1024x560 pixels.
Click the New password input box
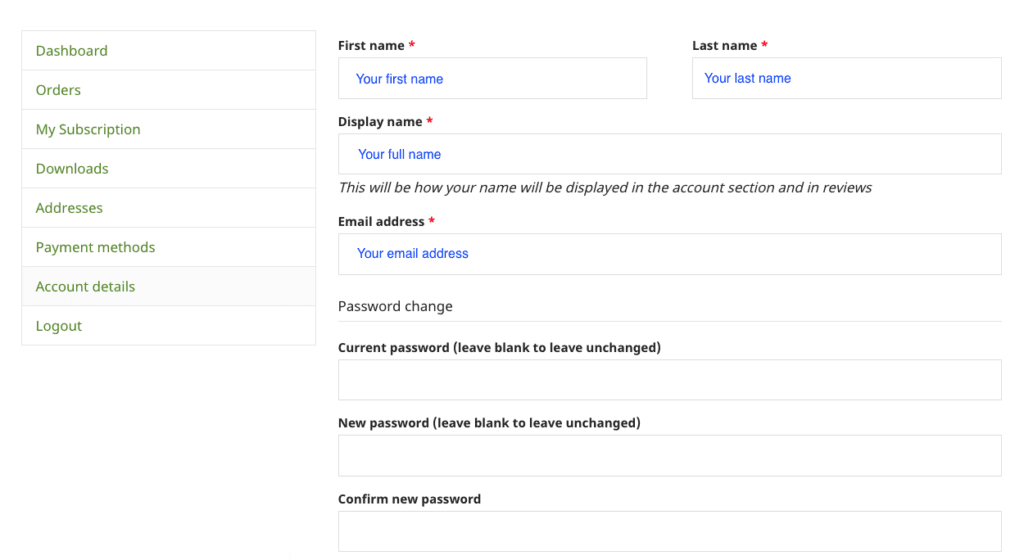pos(669,455)
